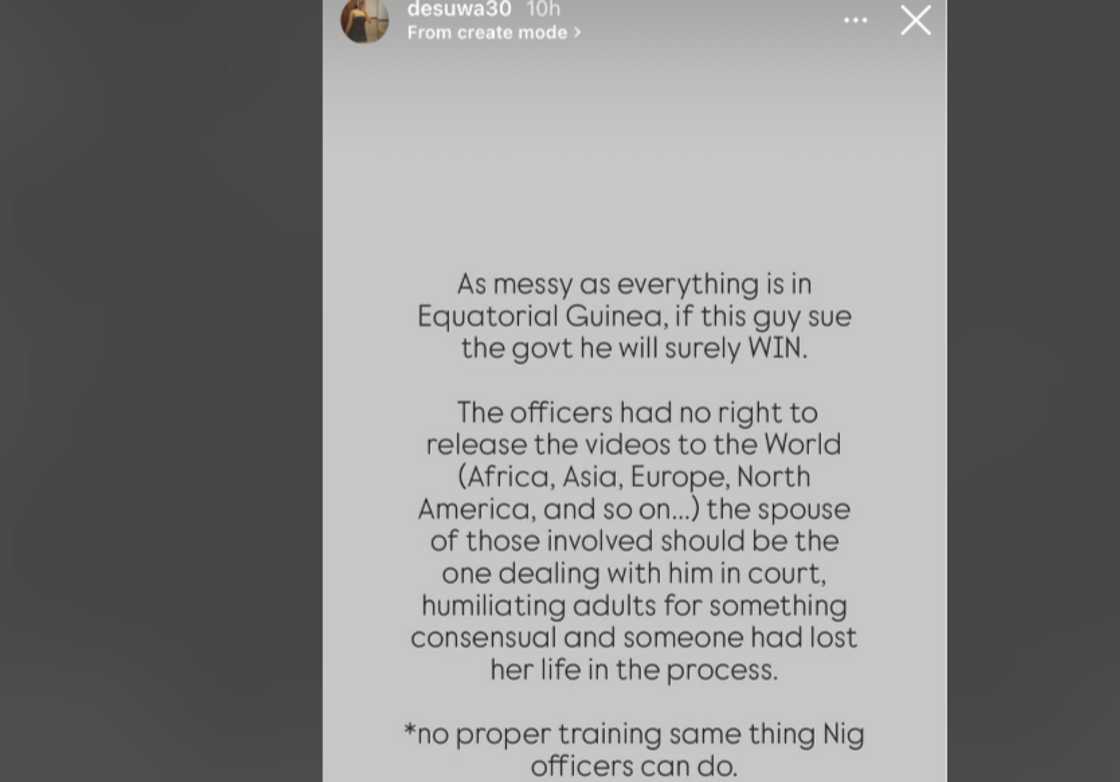Click the chevron next to create mode label
1120x782 pixels.
coord(576,32)
